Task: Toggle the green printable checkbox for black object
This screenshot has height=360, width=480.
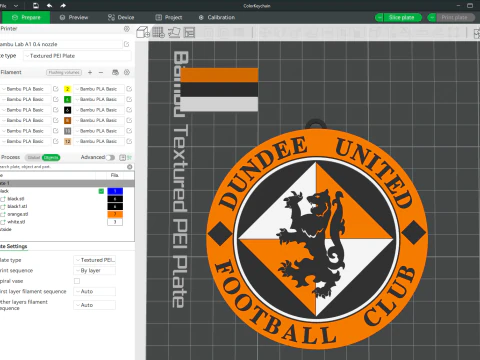Action: pos(101,191)
